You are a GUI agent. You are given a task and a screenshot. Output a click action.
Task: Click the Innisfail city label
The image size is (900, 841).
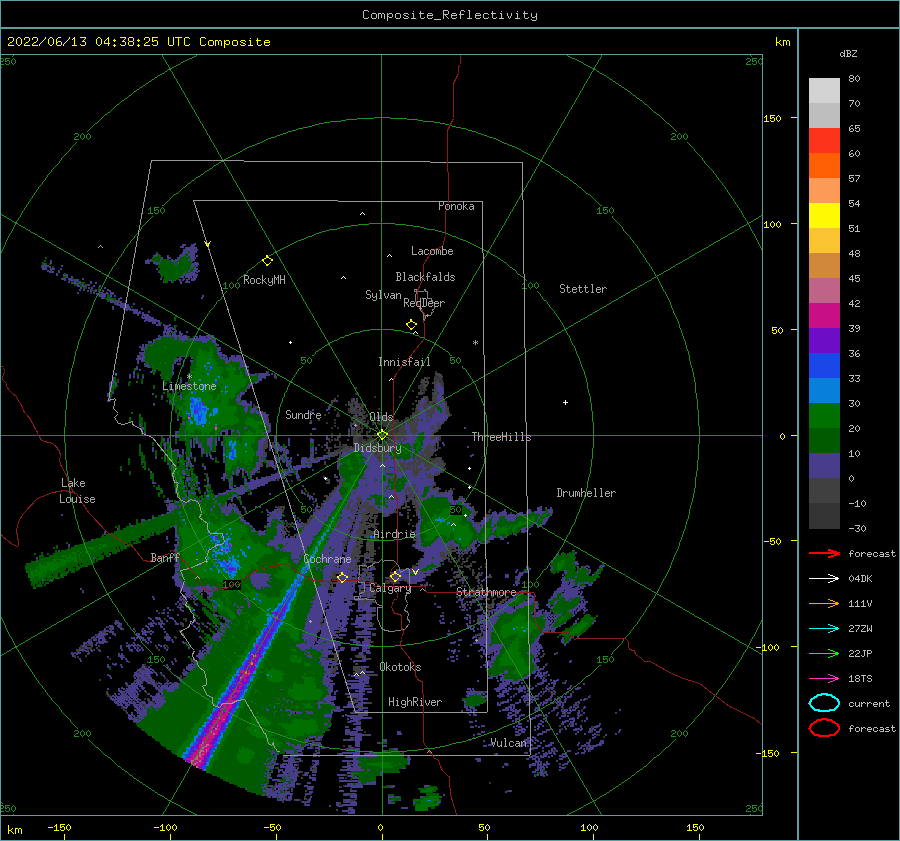(x=404, y=362)
